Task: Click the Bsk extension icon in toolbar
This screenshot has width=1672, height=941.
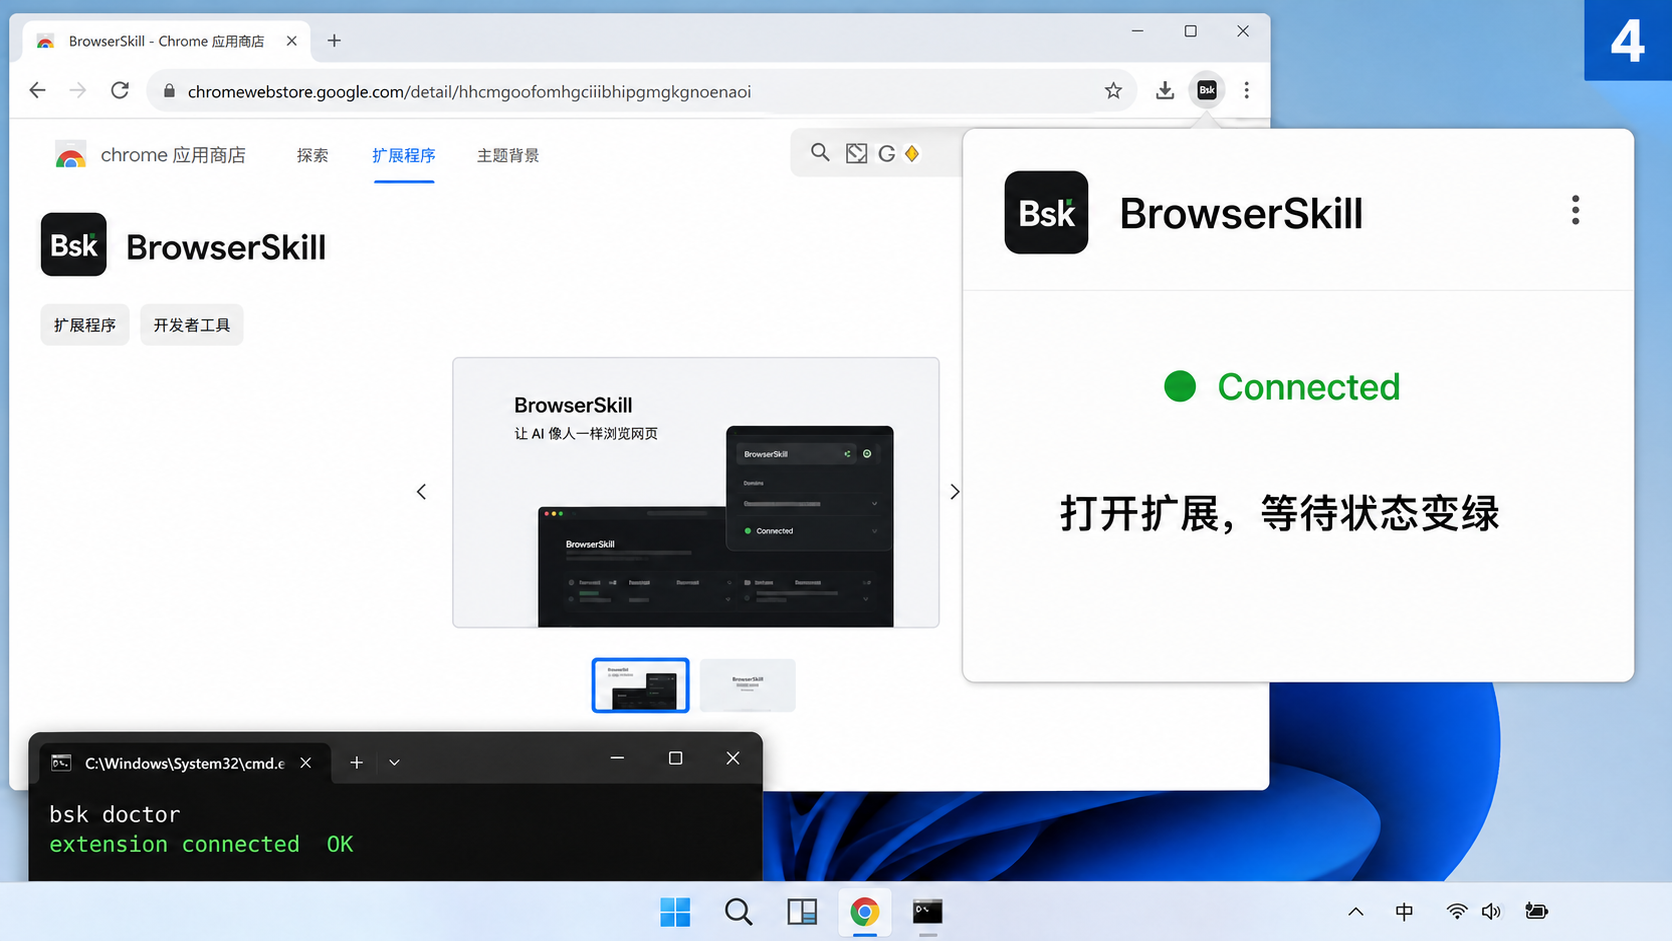Action: click(x=1207, y=90)
